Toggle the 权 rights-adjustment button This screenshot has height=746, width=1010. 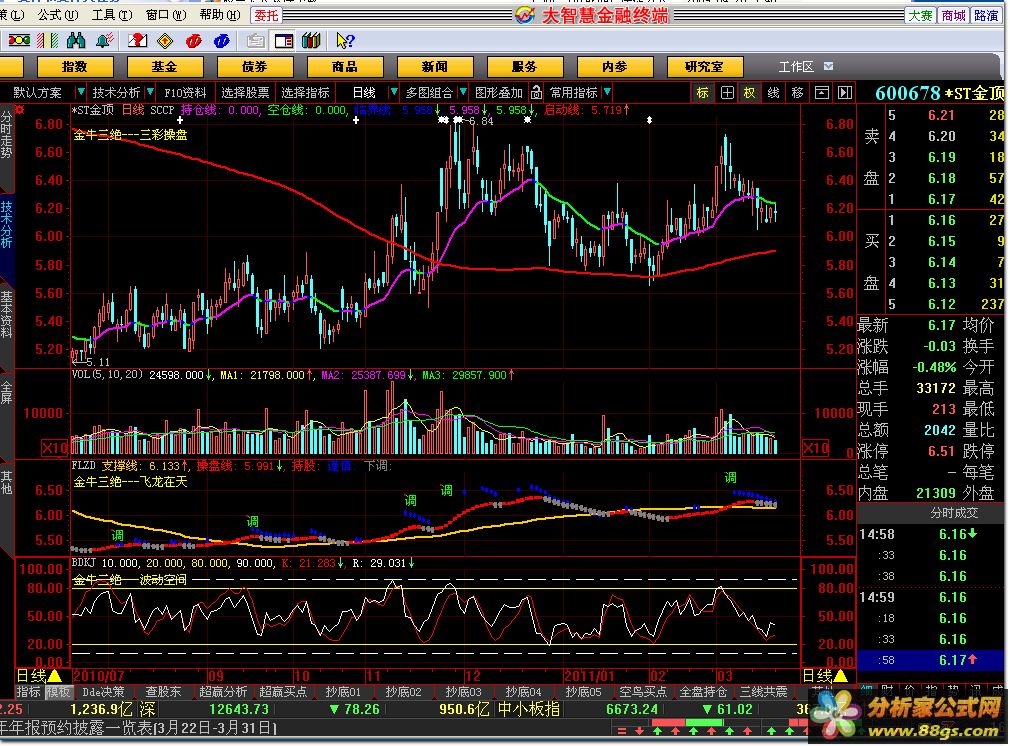click(x=749, y=92)
